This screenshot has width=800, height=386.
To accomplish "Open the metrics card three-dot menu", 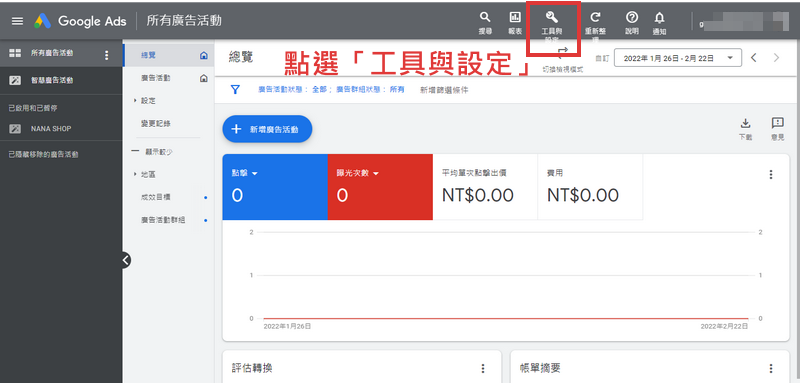I will pos(771,174).
